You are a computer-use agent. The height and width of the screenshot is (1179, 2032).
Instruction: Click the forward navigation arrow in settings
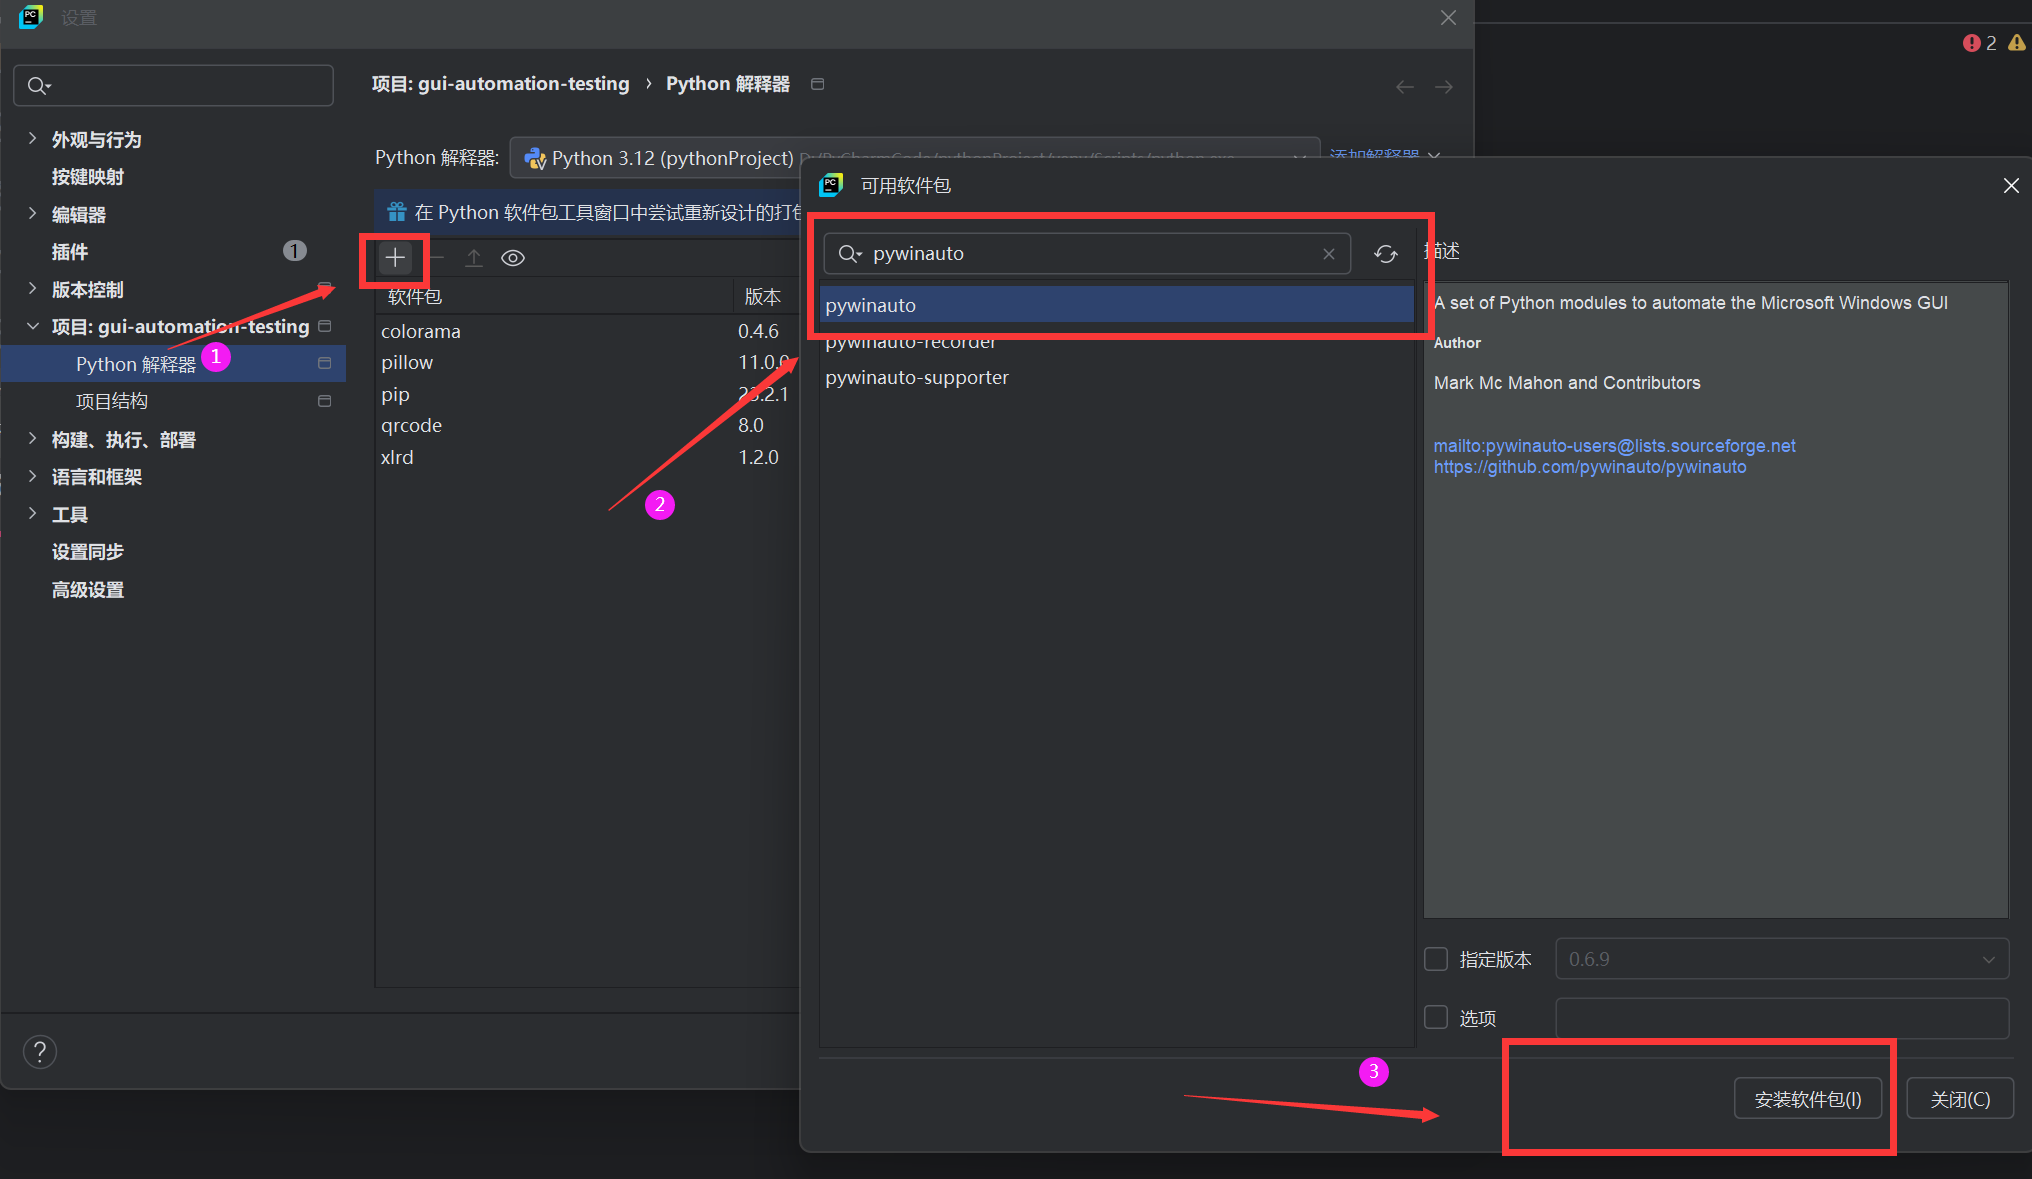pos(1444,87)
